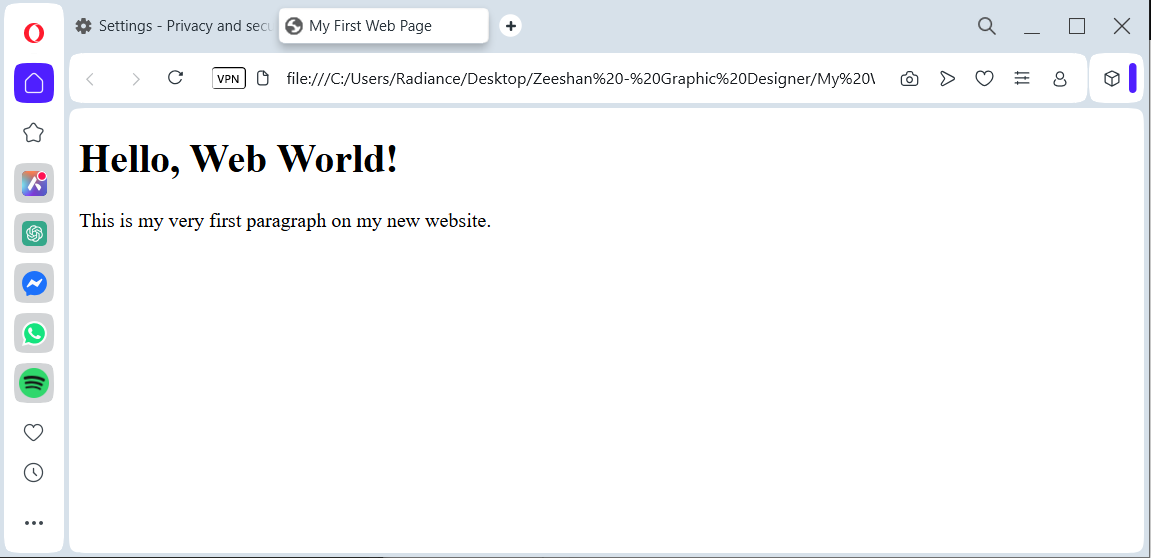
Task: Open a new tab with plus button
Action: tap(510, 26)
